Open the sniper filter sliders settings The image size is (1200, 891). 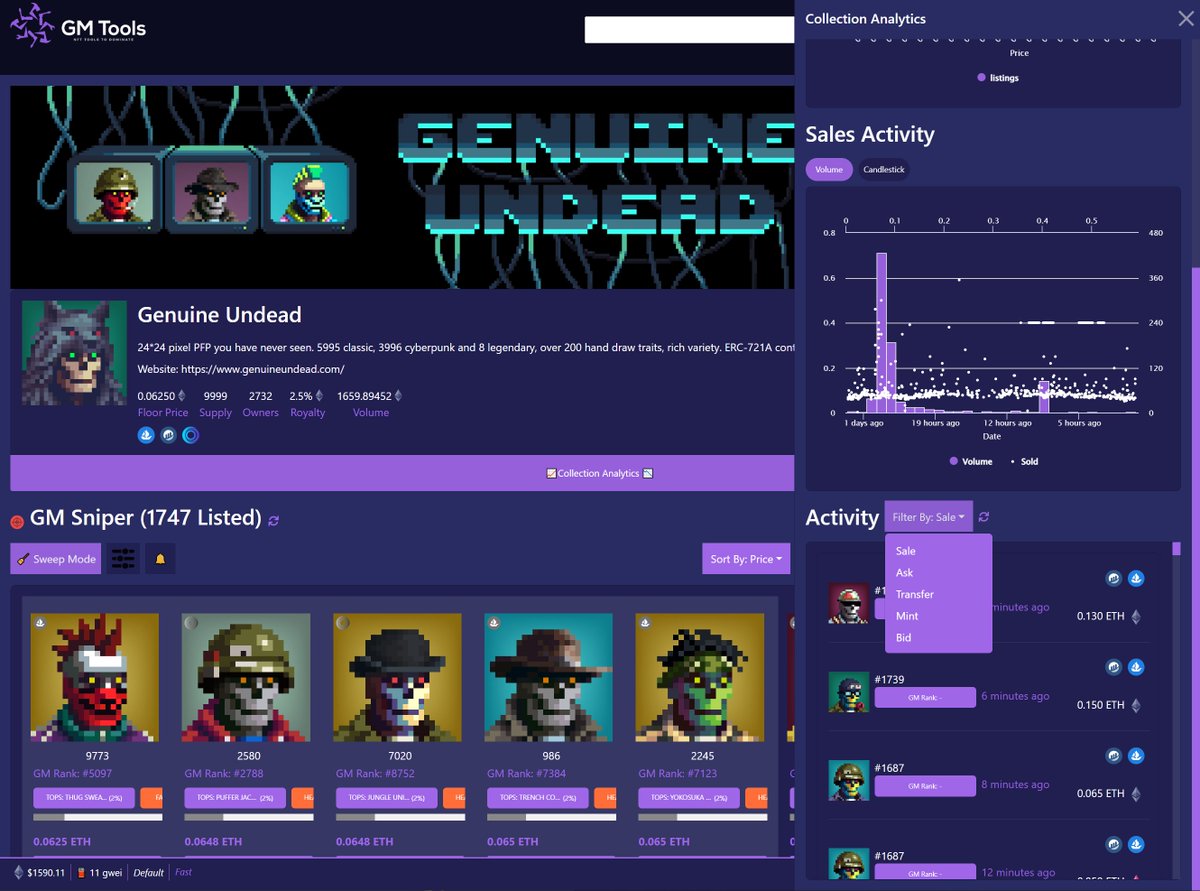[124, 559]
